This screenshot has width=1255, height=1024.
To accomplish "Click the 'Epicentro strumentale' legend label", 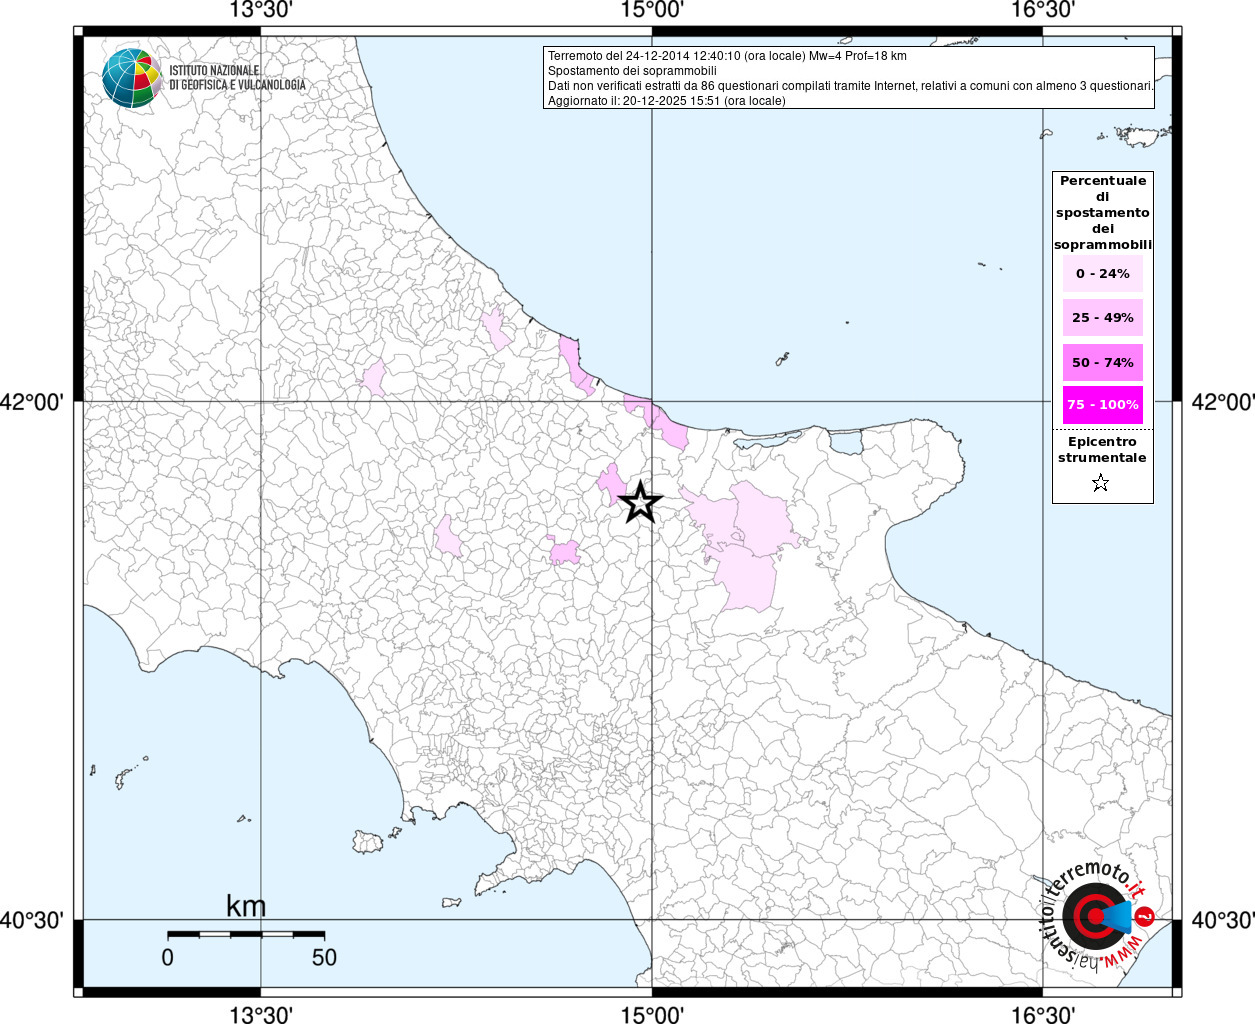I will (x=1102, y=450).
